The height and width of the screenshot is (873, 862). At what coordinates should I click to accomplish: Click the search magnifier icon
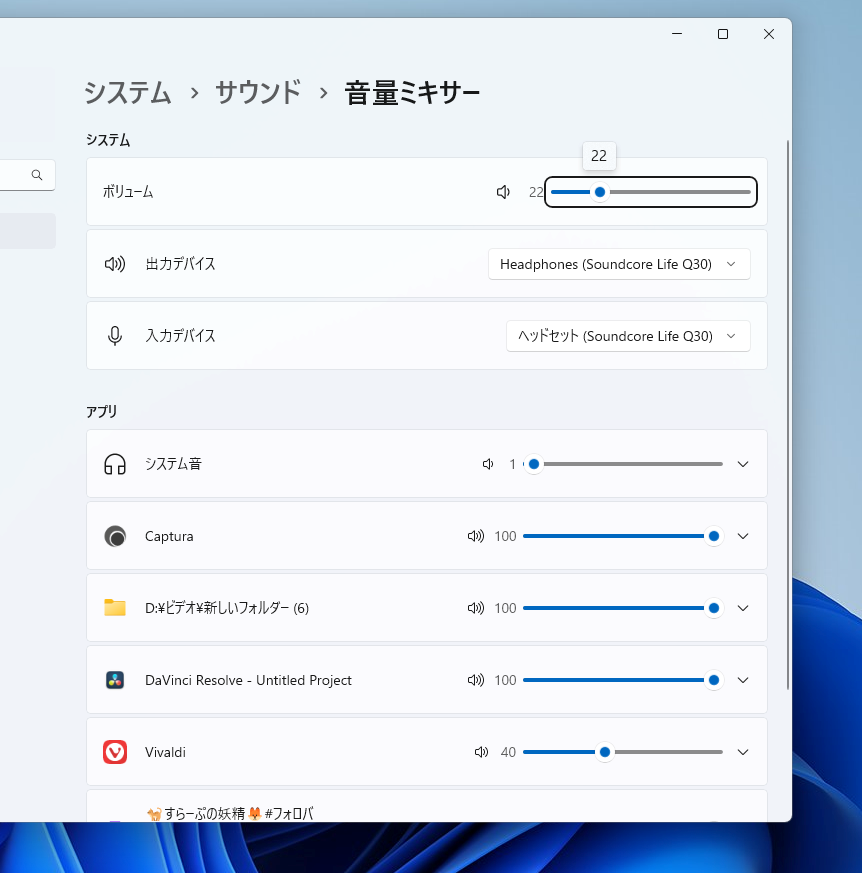point(37,175)
